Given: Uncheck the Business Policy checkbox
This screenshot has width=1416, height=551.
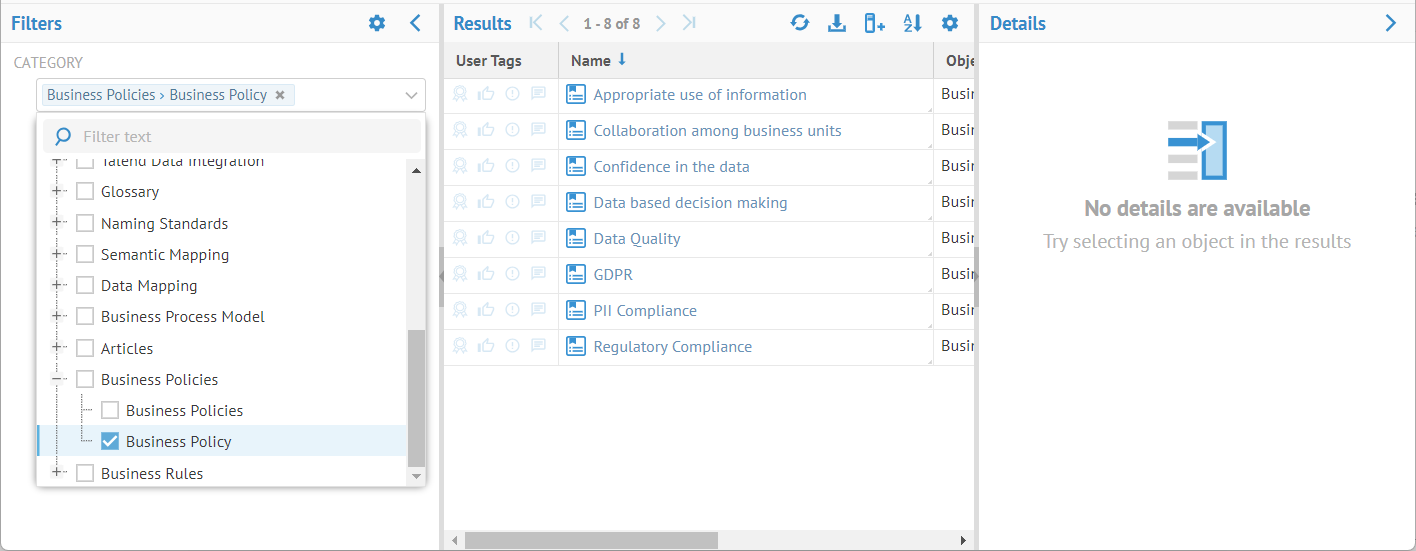Looking at the screenshot, I should click(110, 442).
